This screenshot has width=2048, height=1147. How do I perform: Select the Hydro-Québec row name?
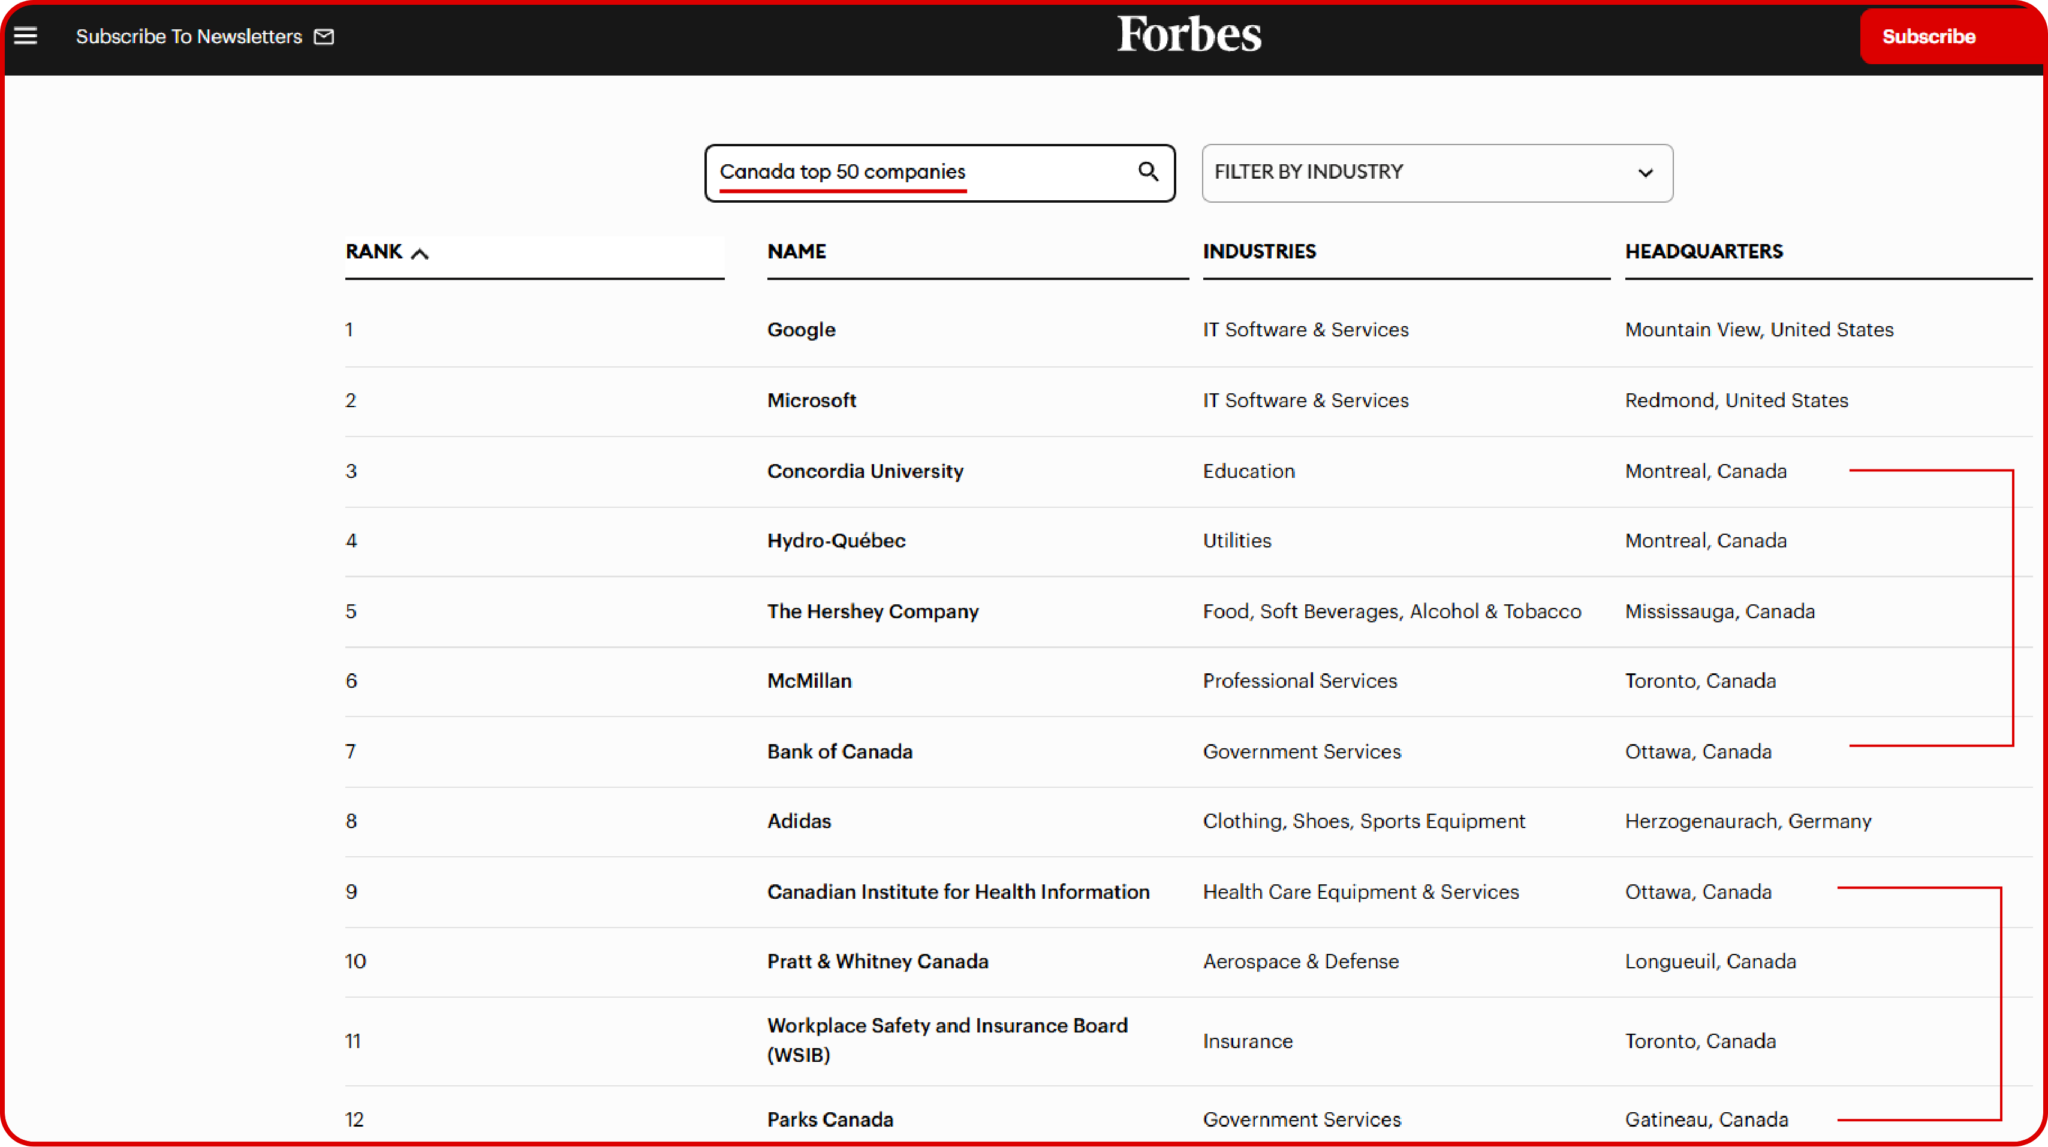(836, 541)
